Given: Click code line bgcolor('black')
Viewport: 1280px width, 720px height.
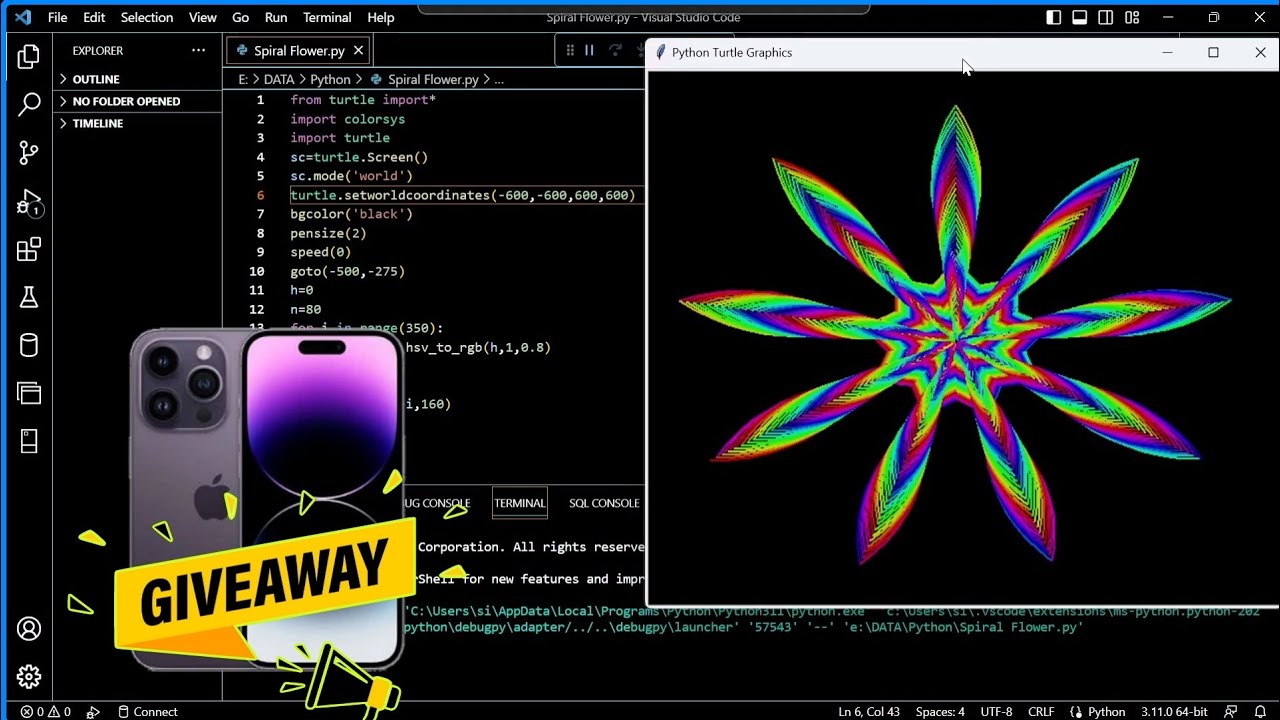Looking at the screenshot, I should (351, 214).
